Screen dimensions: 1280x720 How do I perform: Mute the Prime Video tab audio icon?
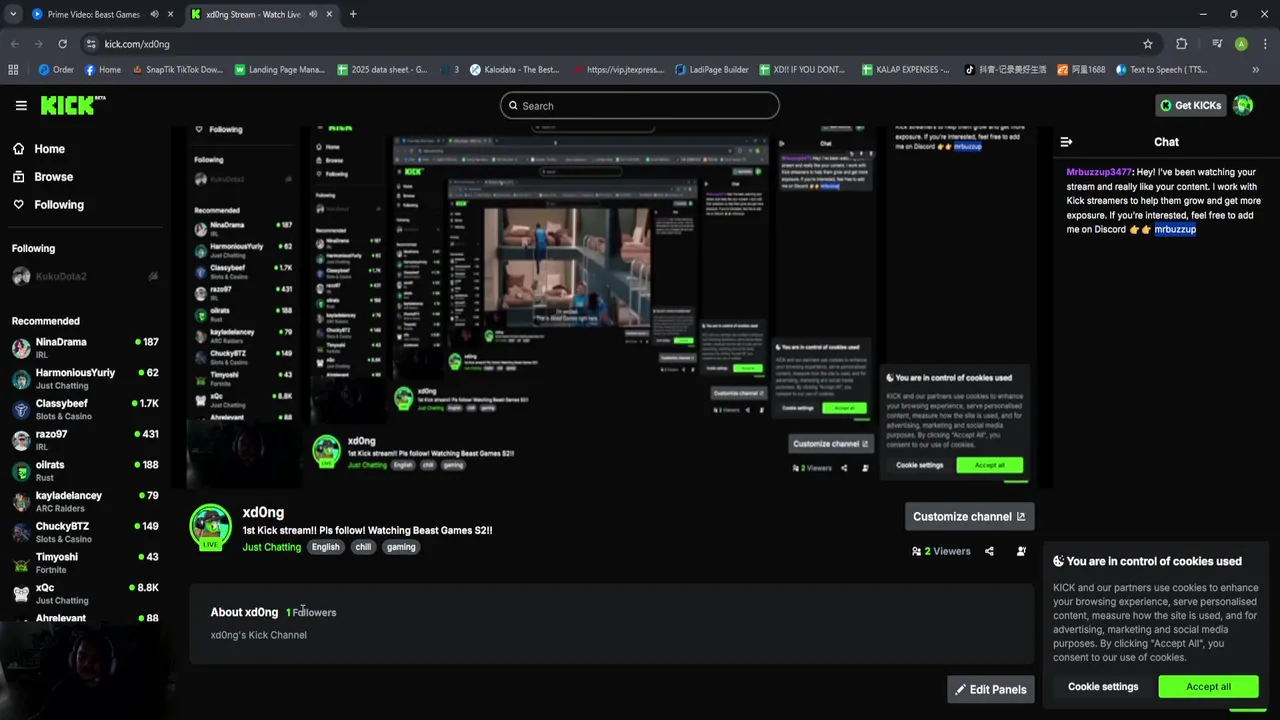point(154,14)
